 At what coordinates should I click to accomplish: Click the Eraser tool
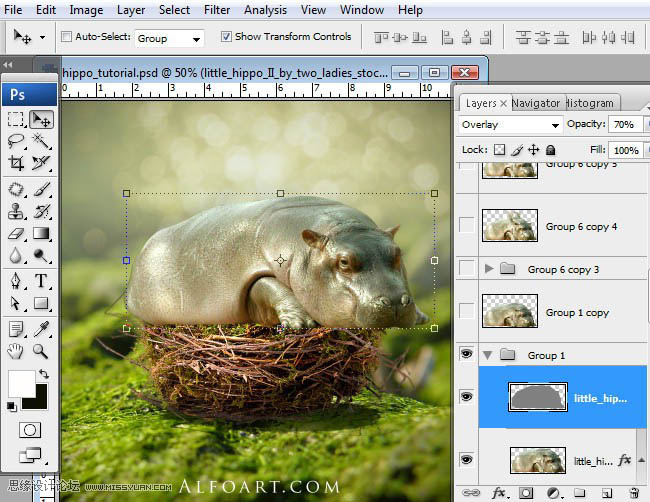[x=16, y=233]
